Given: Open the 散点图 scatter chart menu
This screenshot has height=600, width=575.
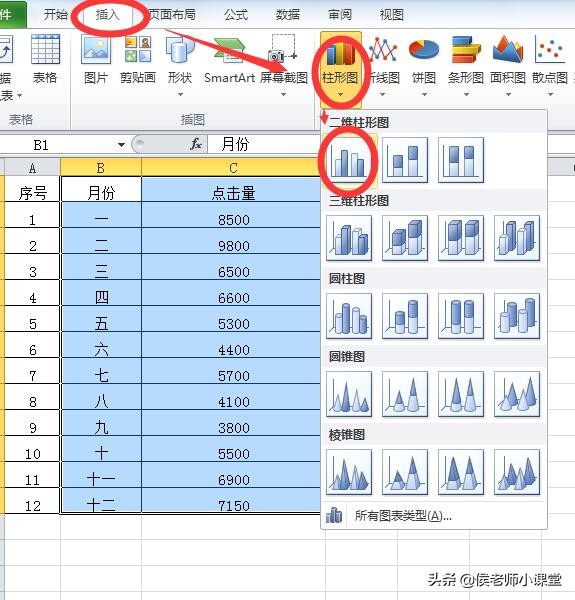Looking at the screenshot, I should pyautogui.click(x=550, y=65).
